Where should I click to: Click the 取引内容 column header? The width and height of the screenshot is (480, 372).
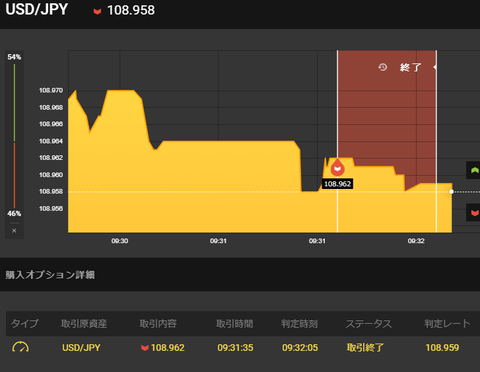(158, 323)
